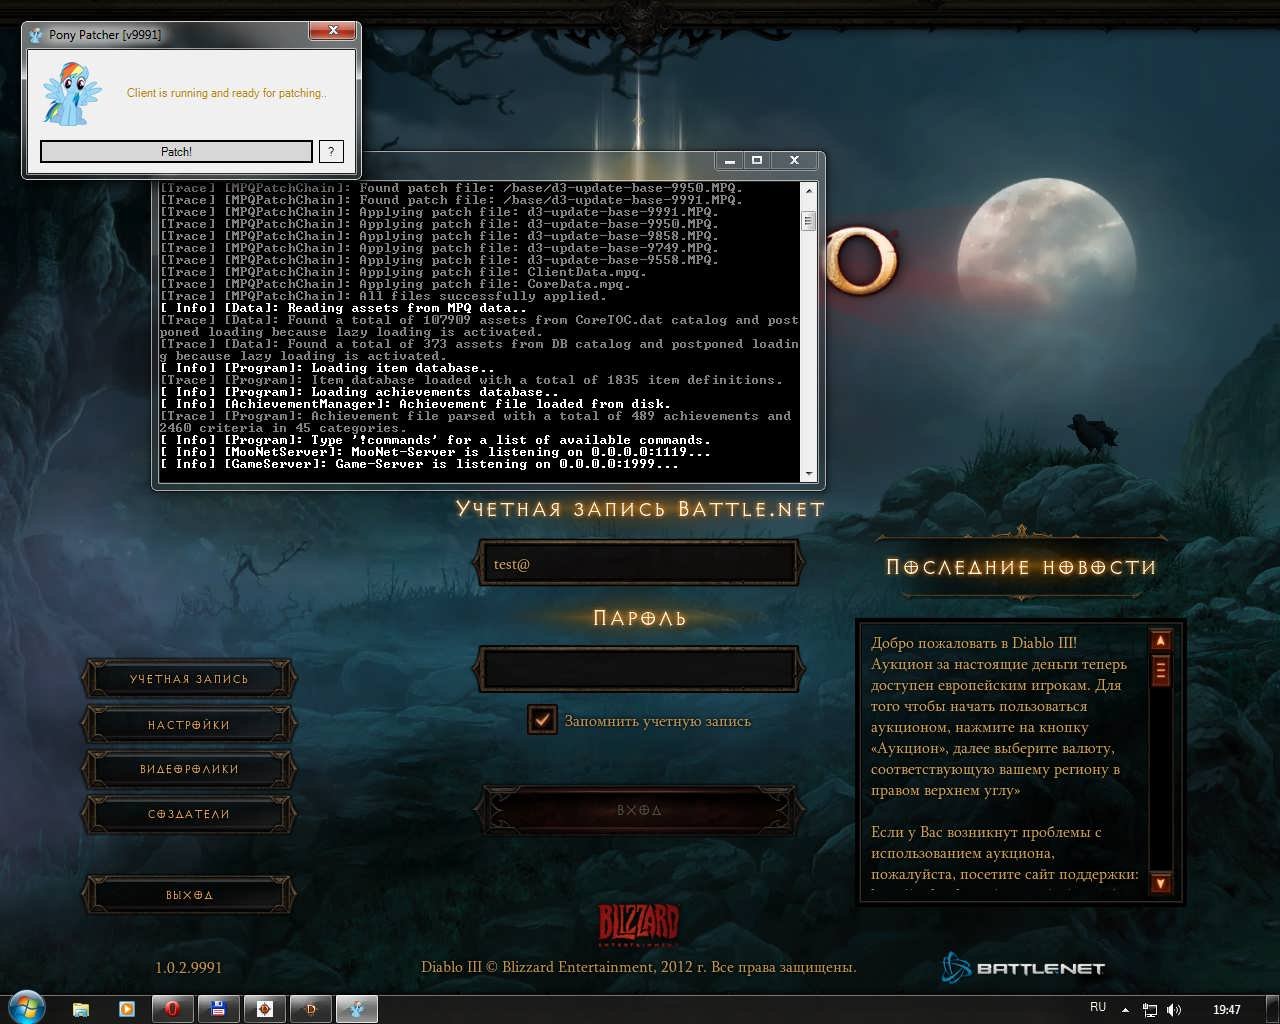Close the console window
The image size is (1280, 1024).
pyautogui.click(x=794, y=160)
